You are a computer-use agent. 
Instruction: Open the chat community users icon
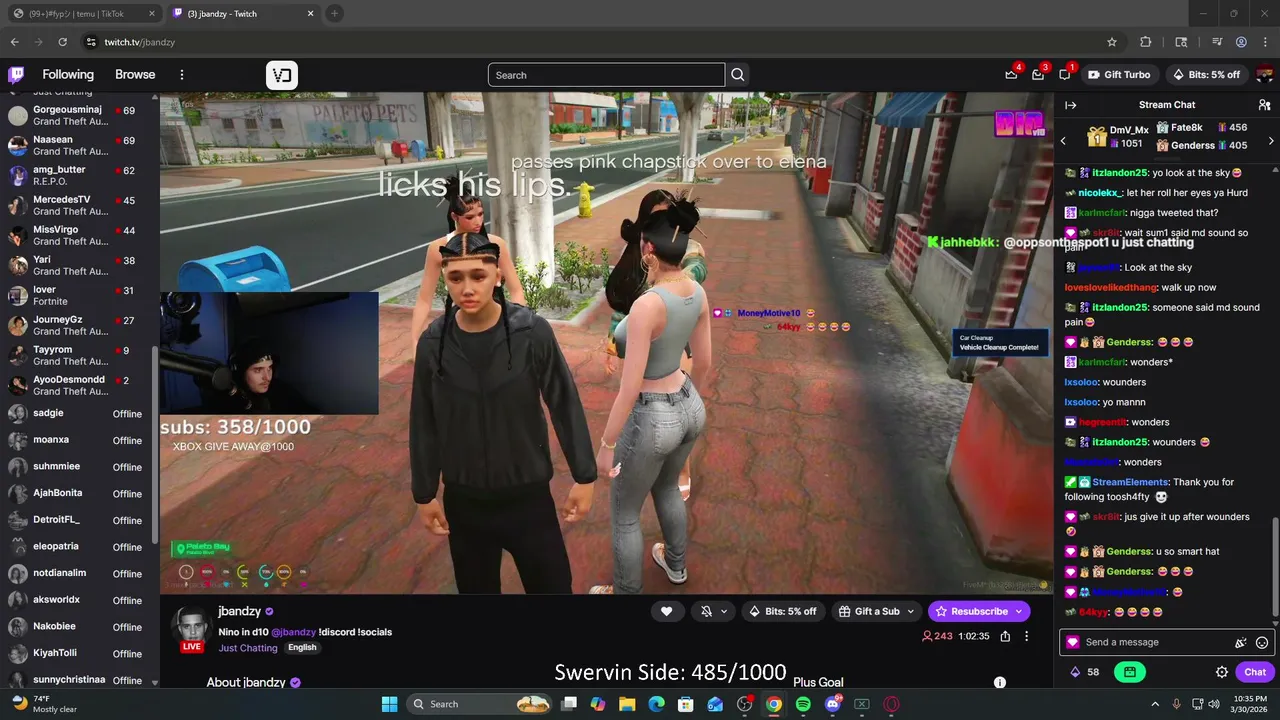(x=1264, y=105)
